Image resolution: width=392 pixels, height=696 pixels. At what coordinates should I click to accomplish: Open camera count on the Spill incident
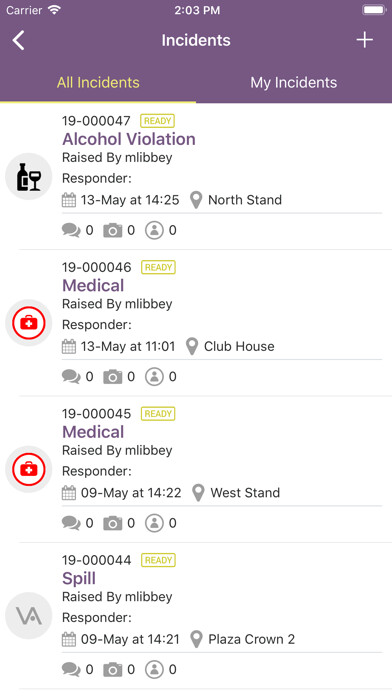[119, 670]
